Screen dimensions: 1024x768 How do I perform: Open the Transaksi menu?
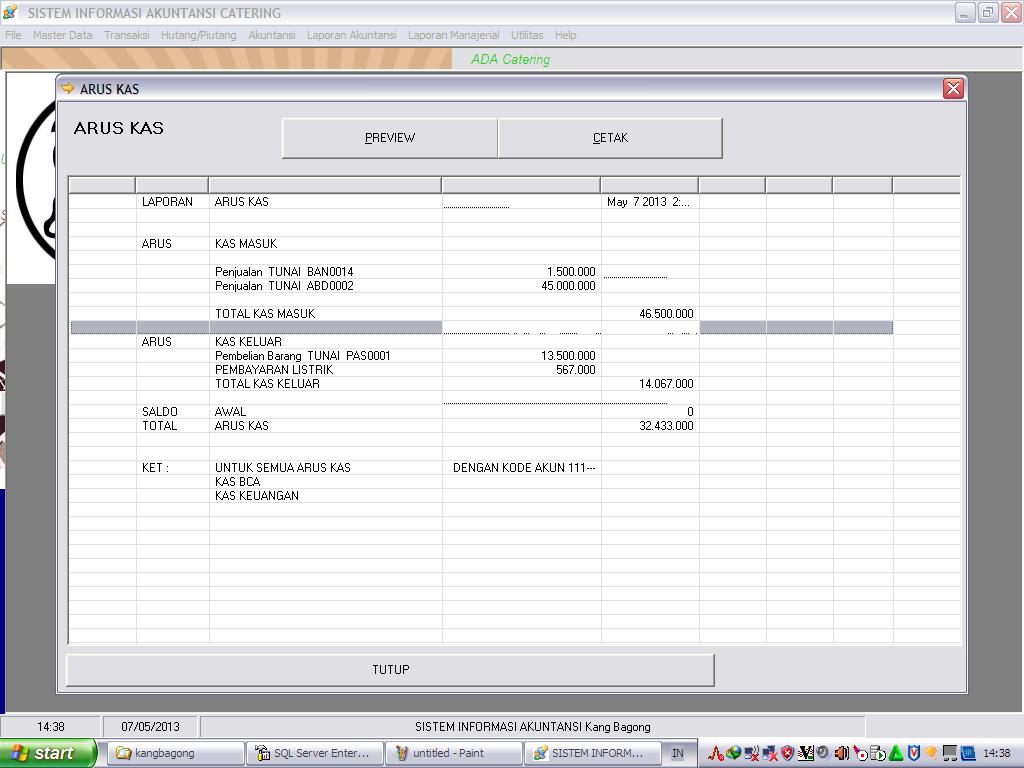coord(127,35)
